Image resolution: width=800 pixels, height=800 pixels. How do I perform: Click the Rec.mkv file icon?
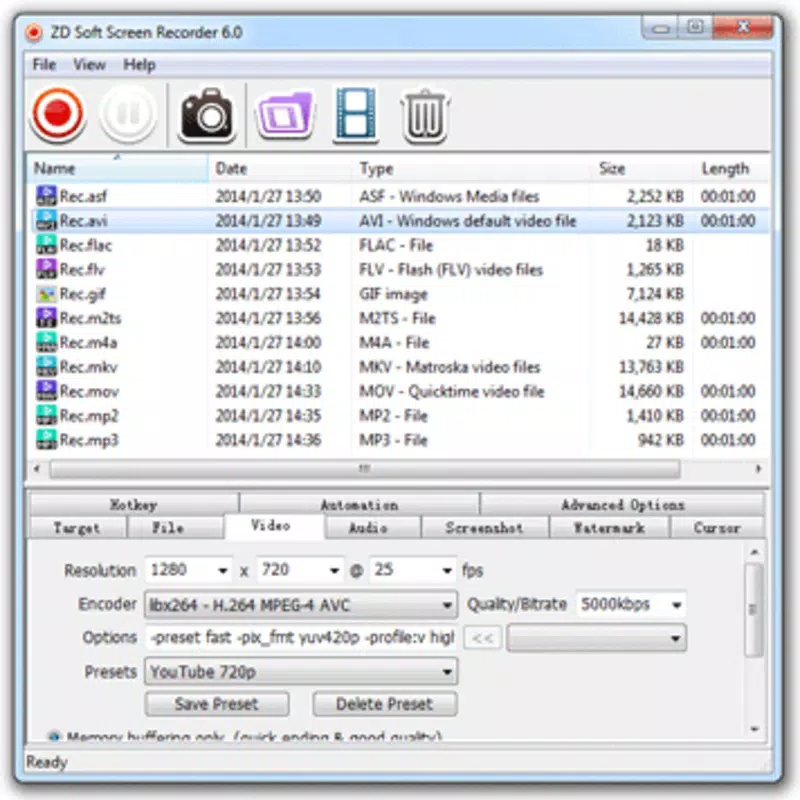(x=46, y=367)
